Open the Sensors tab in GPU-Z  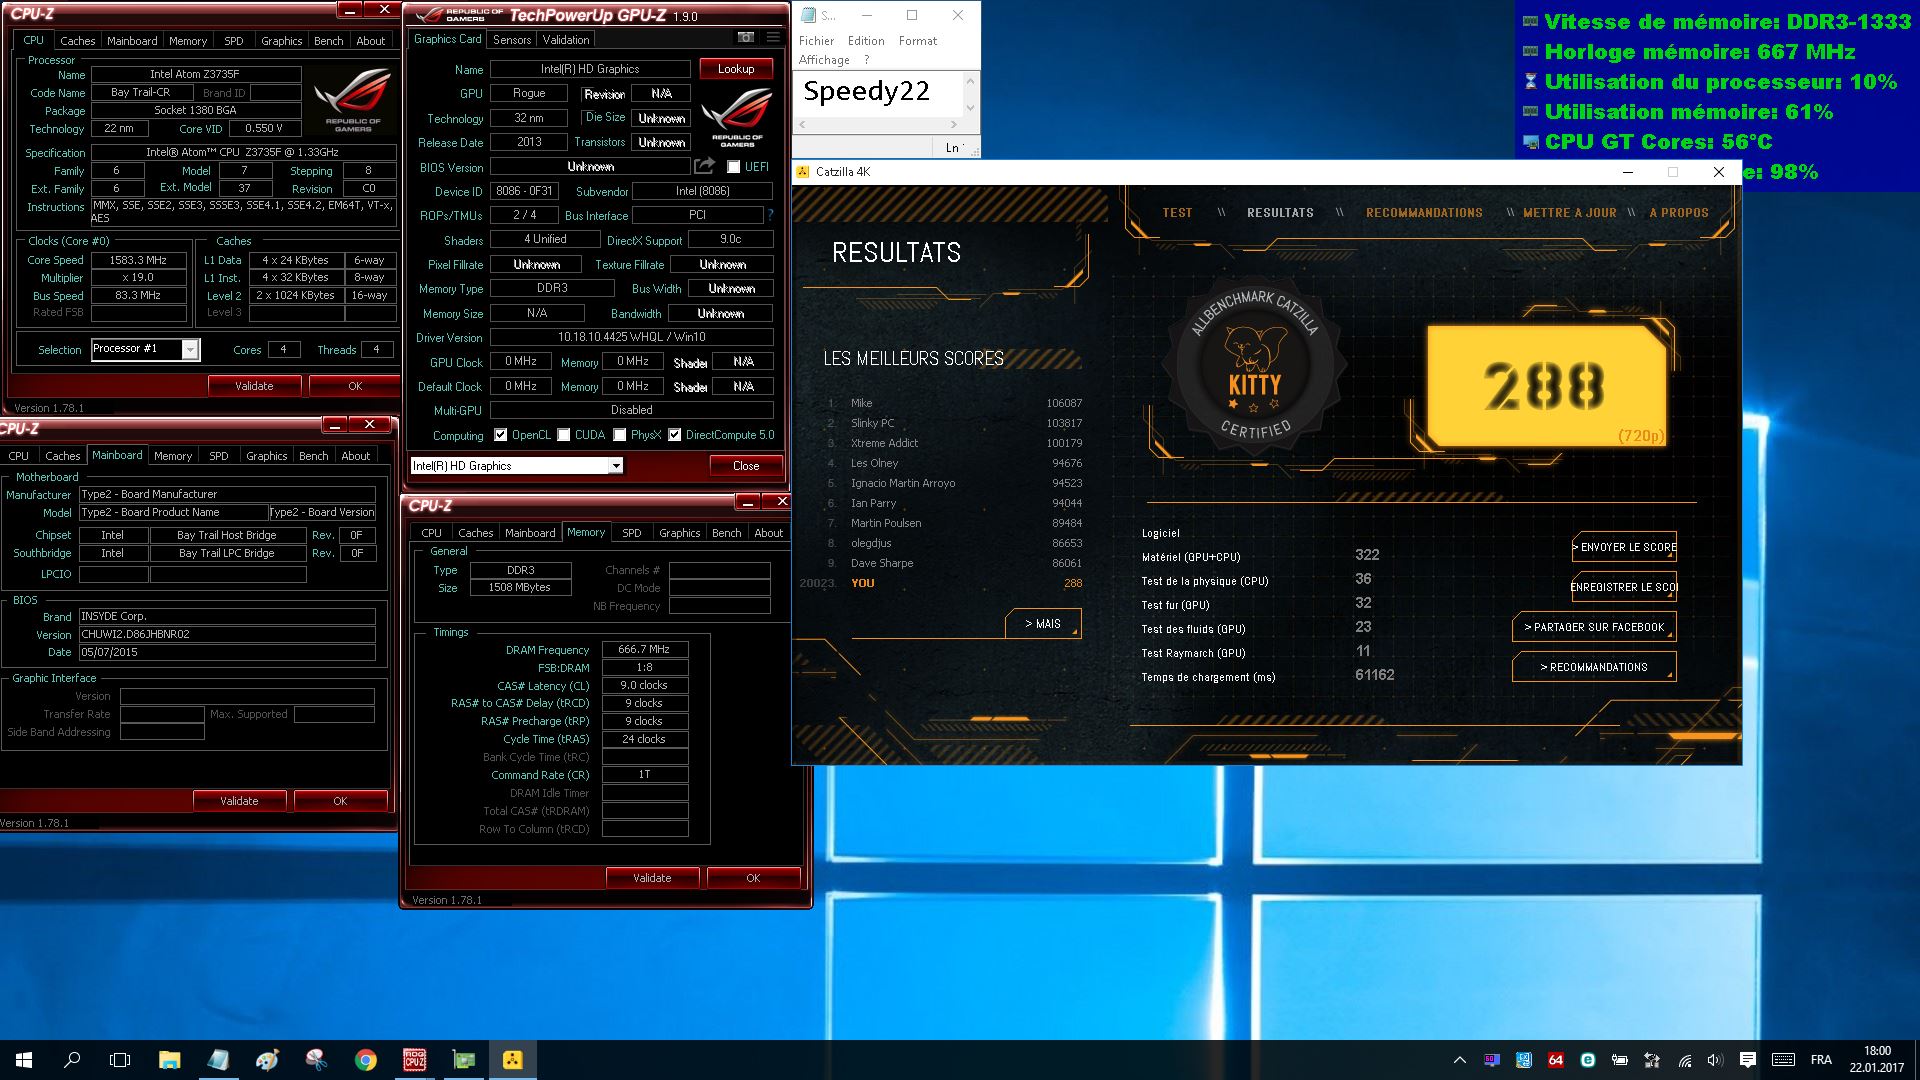coord(512,40)
